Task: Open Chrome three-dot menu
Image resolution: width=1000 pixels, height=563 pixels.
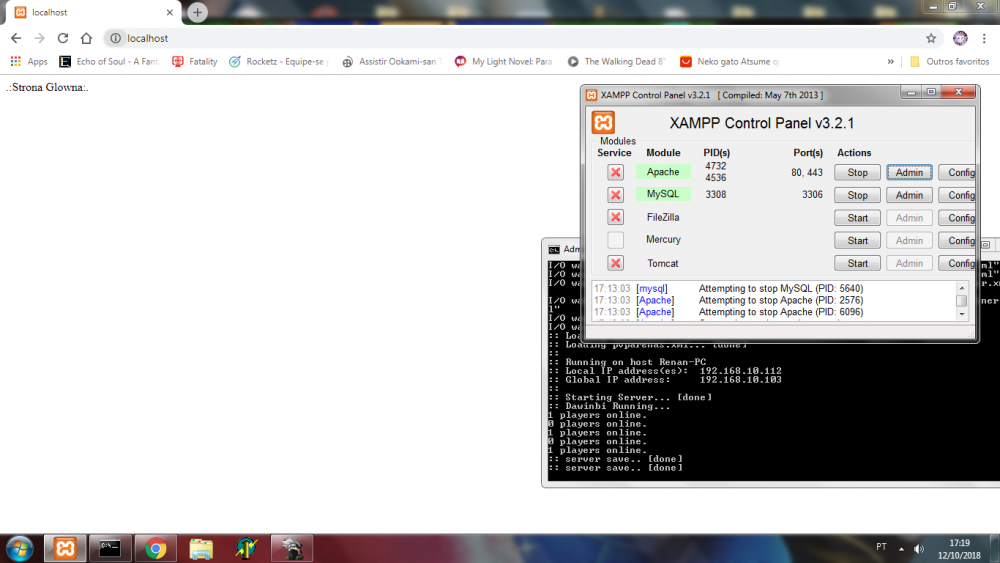Action: (x=984, y=38)
